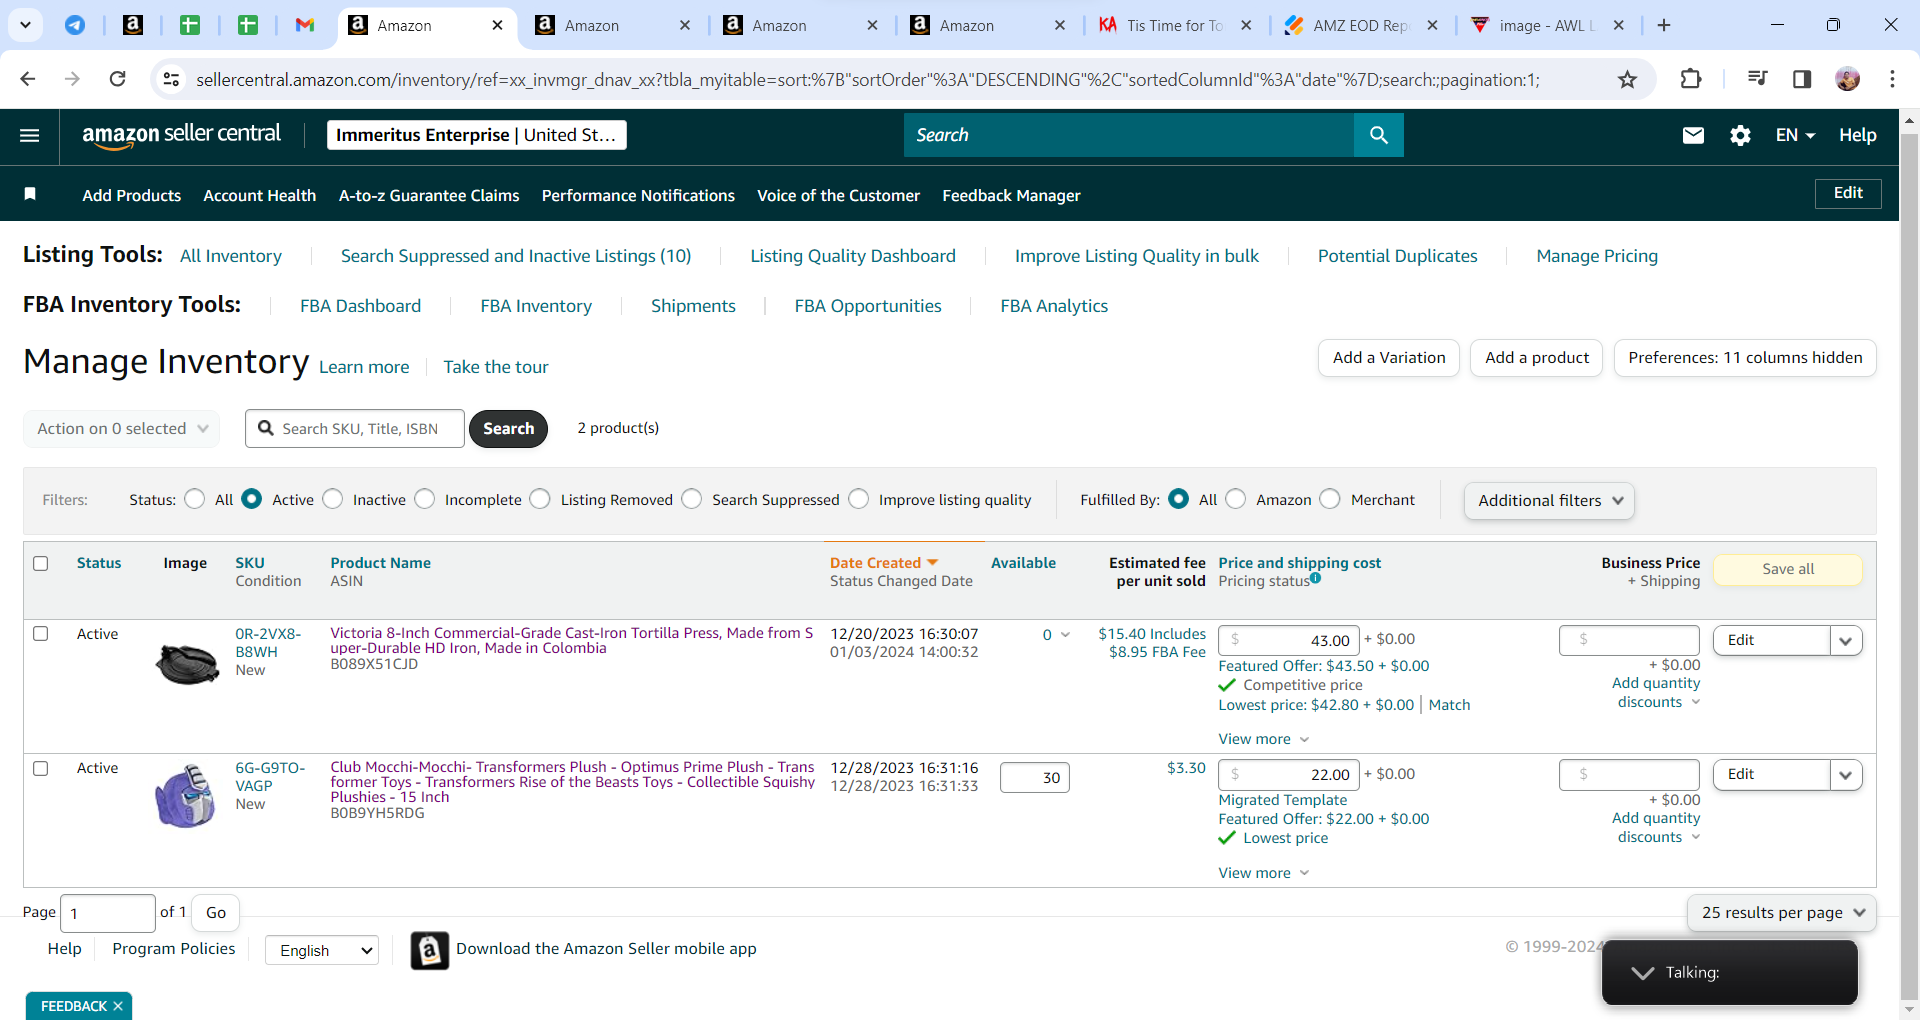Go back to previous page
This screenshot has height=1020, width=1920.
pos(28,79)
